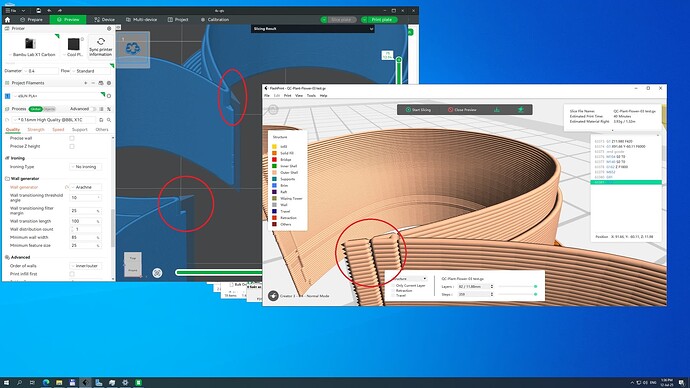Expand the Ironing Type dropdown
690x388 pixels.
pos(86,167)
